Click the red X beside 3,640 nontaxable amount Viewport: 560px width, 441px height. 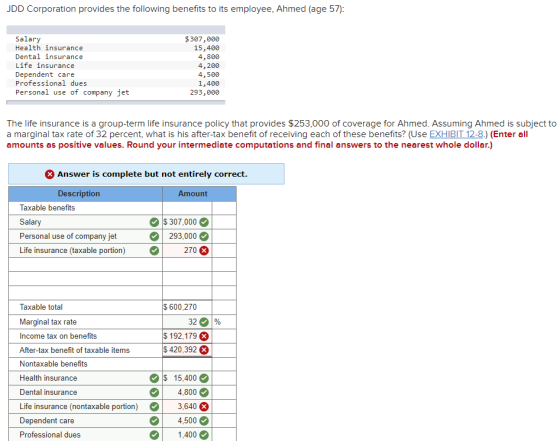click(x=204, y=407)
